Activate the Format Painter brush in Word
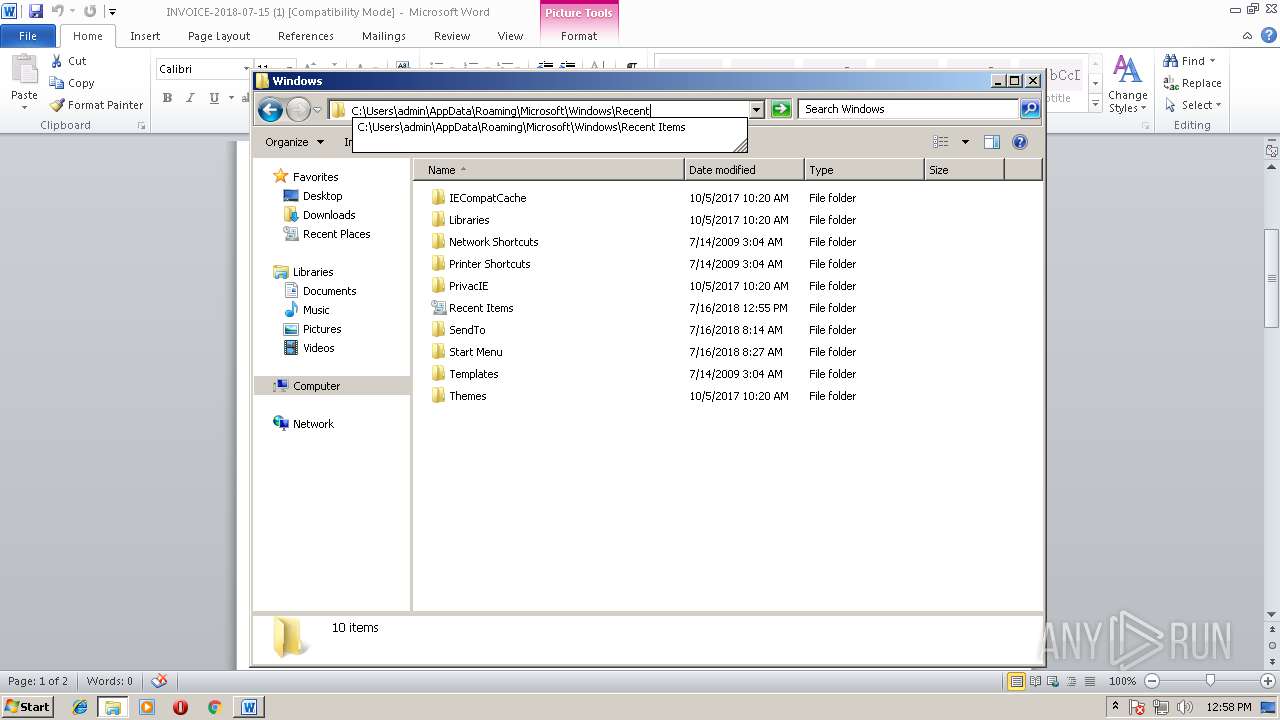 point(97,105)
